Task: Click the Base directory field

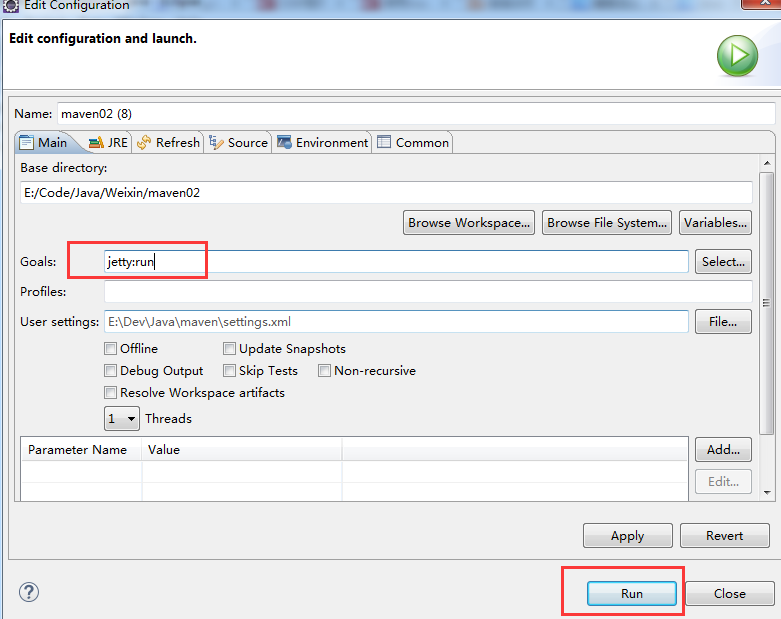Action: coord(386,193)
